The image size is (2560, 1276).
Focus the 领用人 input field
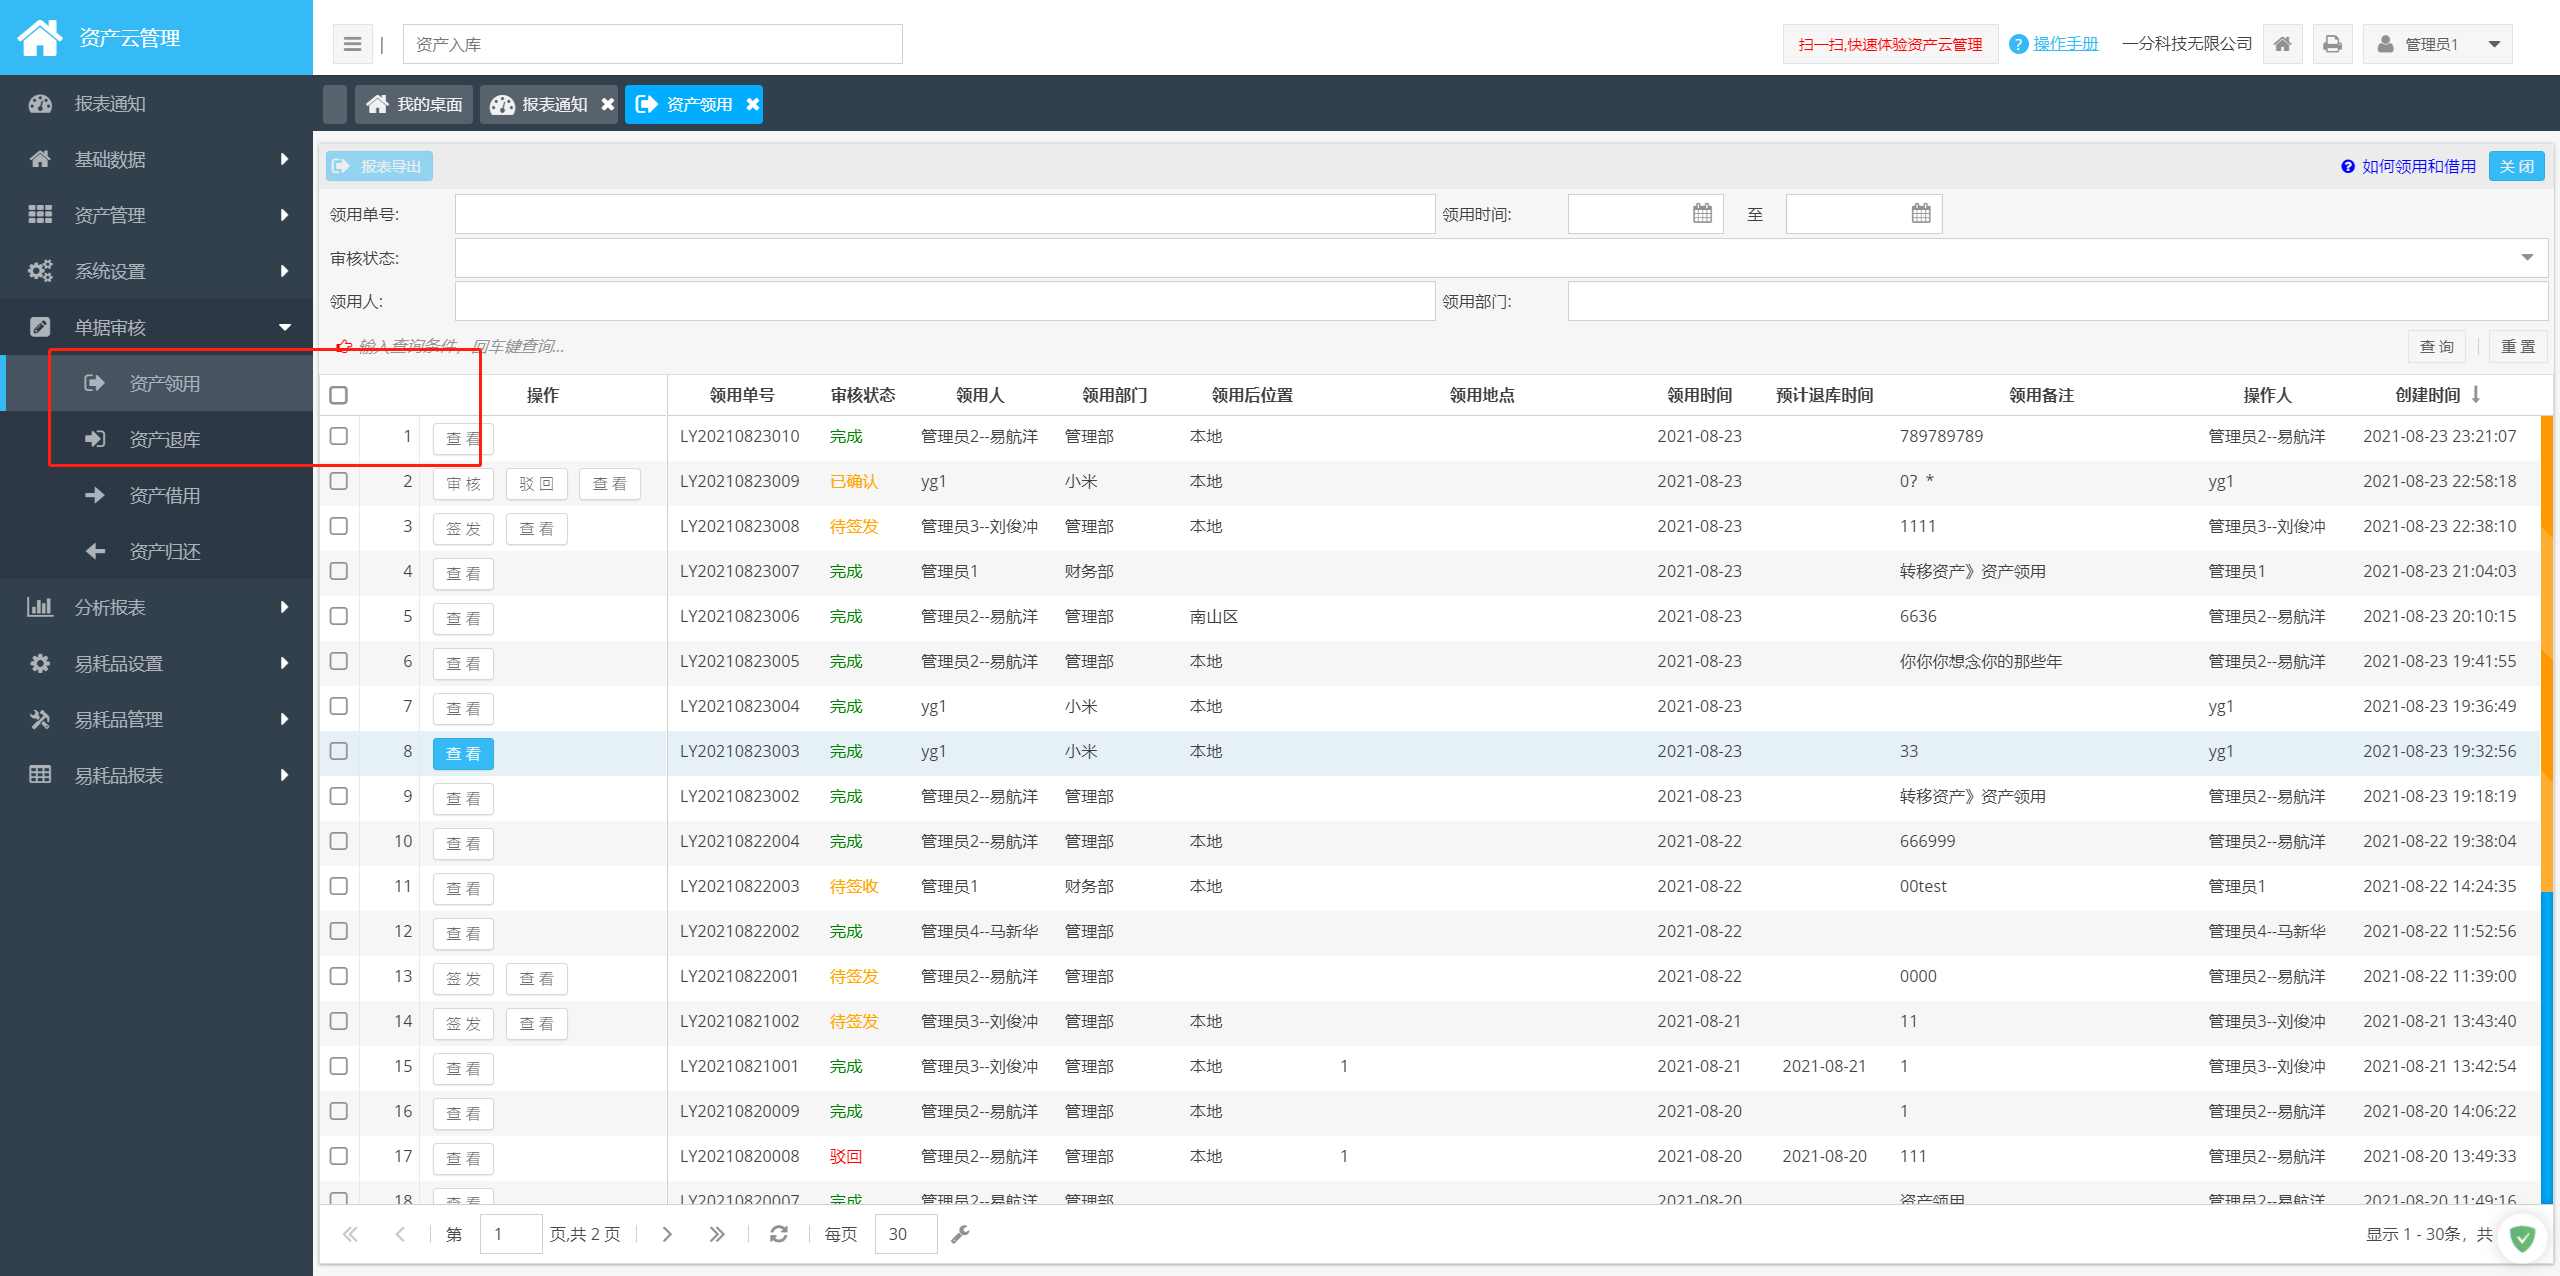pos(945,301)
